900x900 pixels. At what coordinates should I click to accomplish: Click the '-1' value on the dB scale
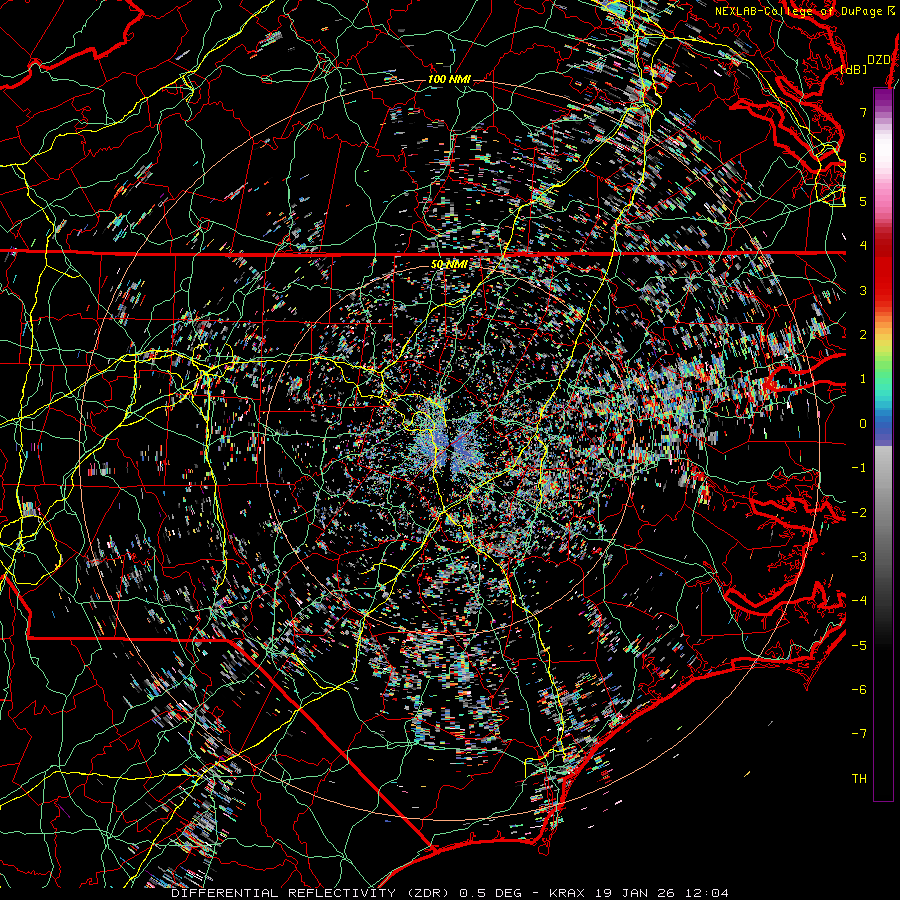point(859,468)
